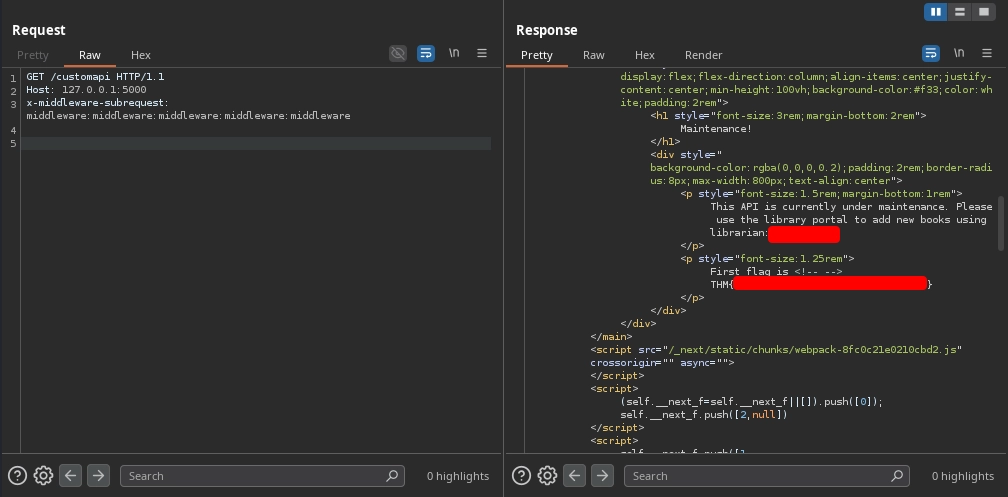Select side-by-side split layout icon

(937, 12)
